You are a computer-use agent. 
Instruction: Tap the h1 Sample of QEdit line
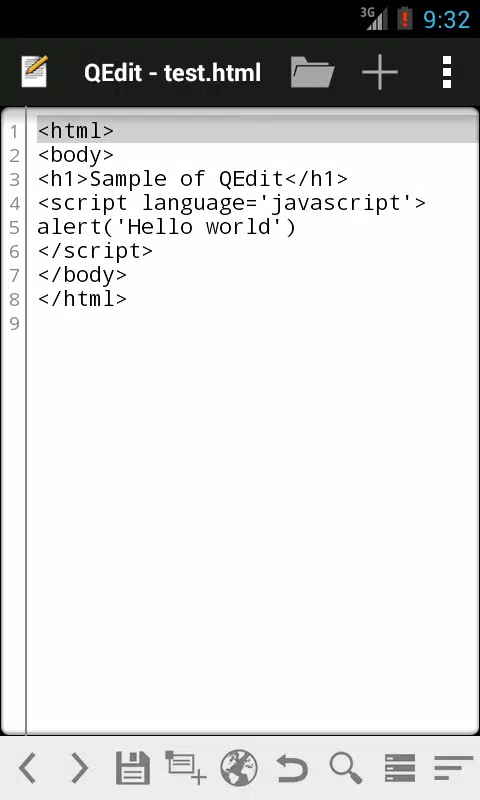click(193, 179)
